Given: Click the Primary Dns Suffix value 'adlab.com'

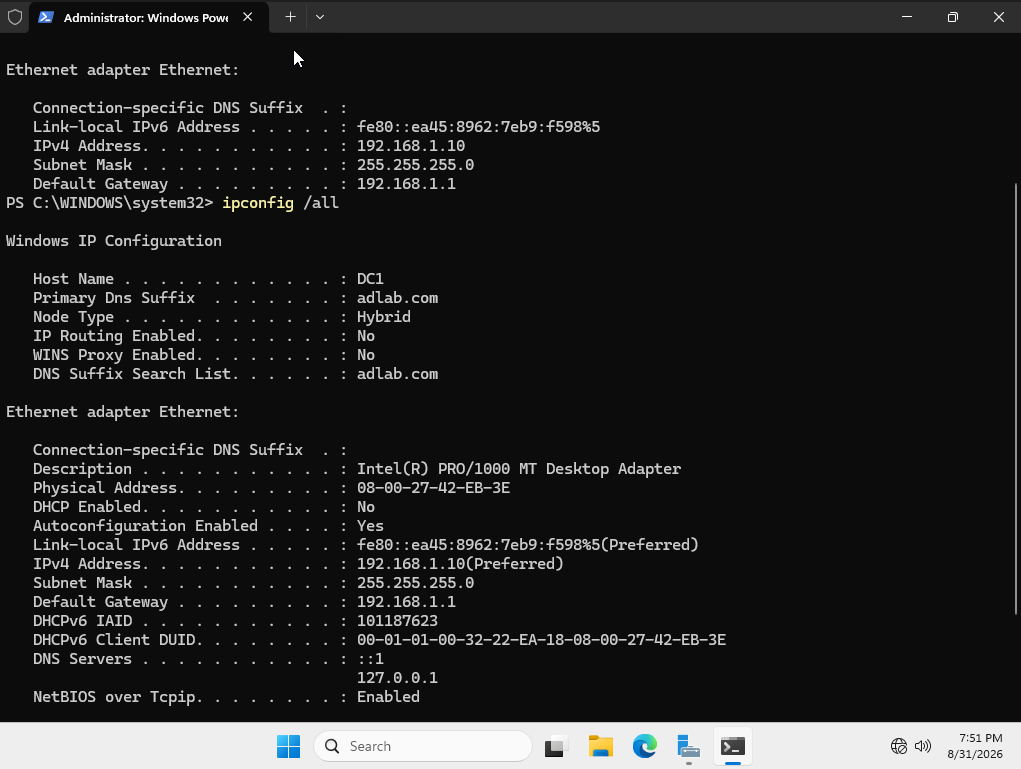Looking at the screenshot, I should (x=397, y=298).
